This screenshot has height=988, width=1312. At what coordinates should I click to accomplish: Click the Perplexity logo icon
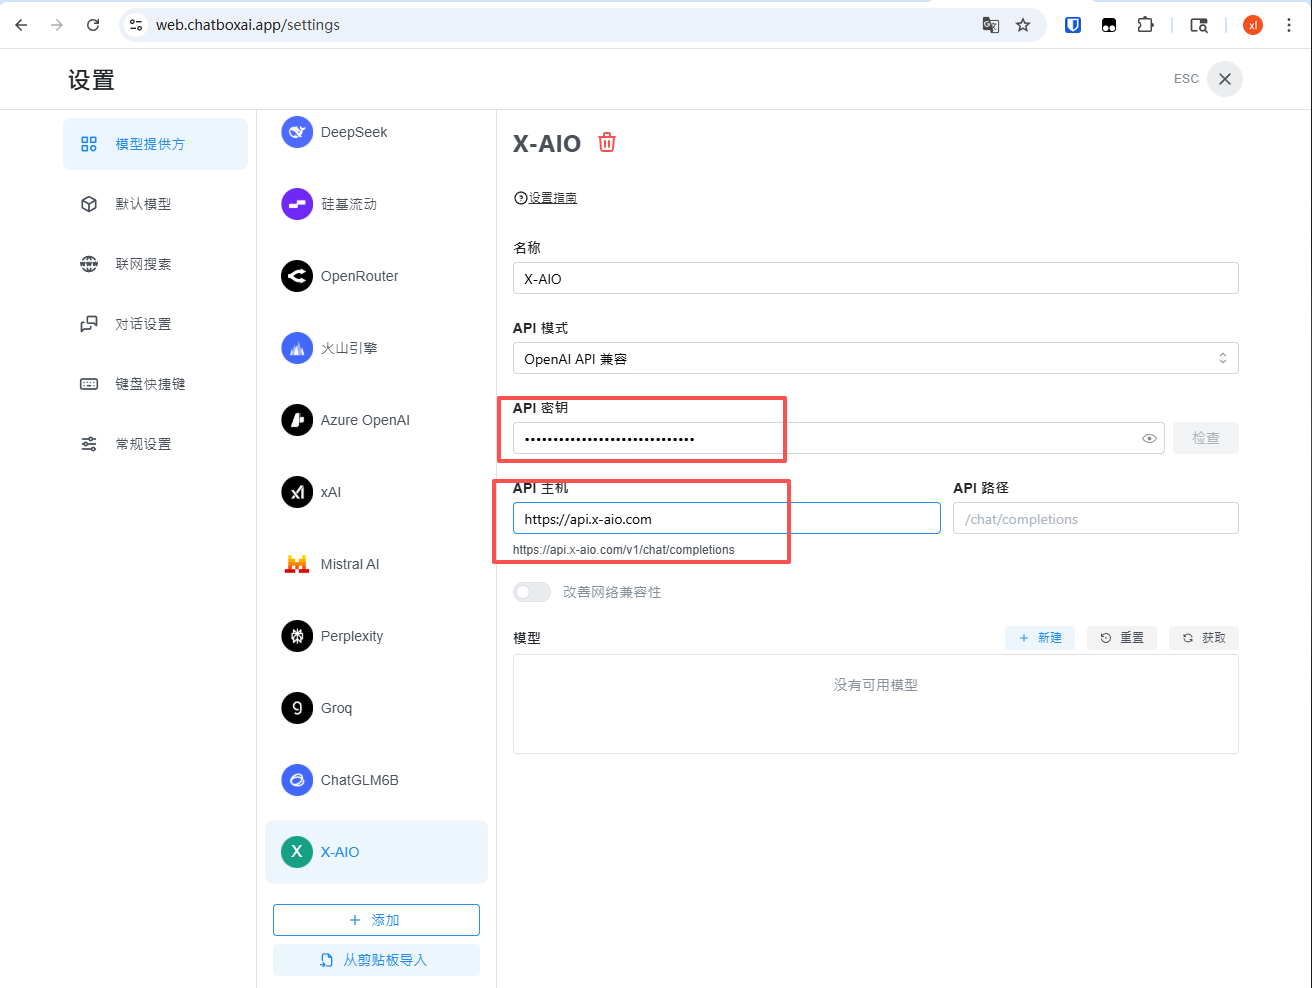coord(297,636)
